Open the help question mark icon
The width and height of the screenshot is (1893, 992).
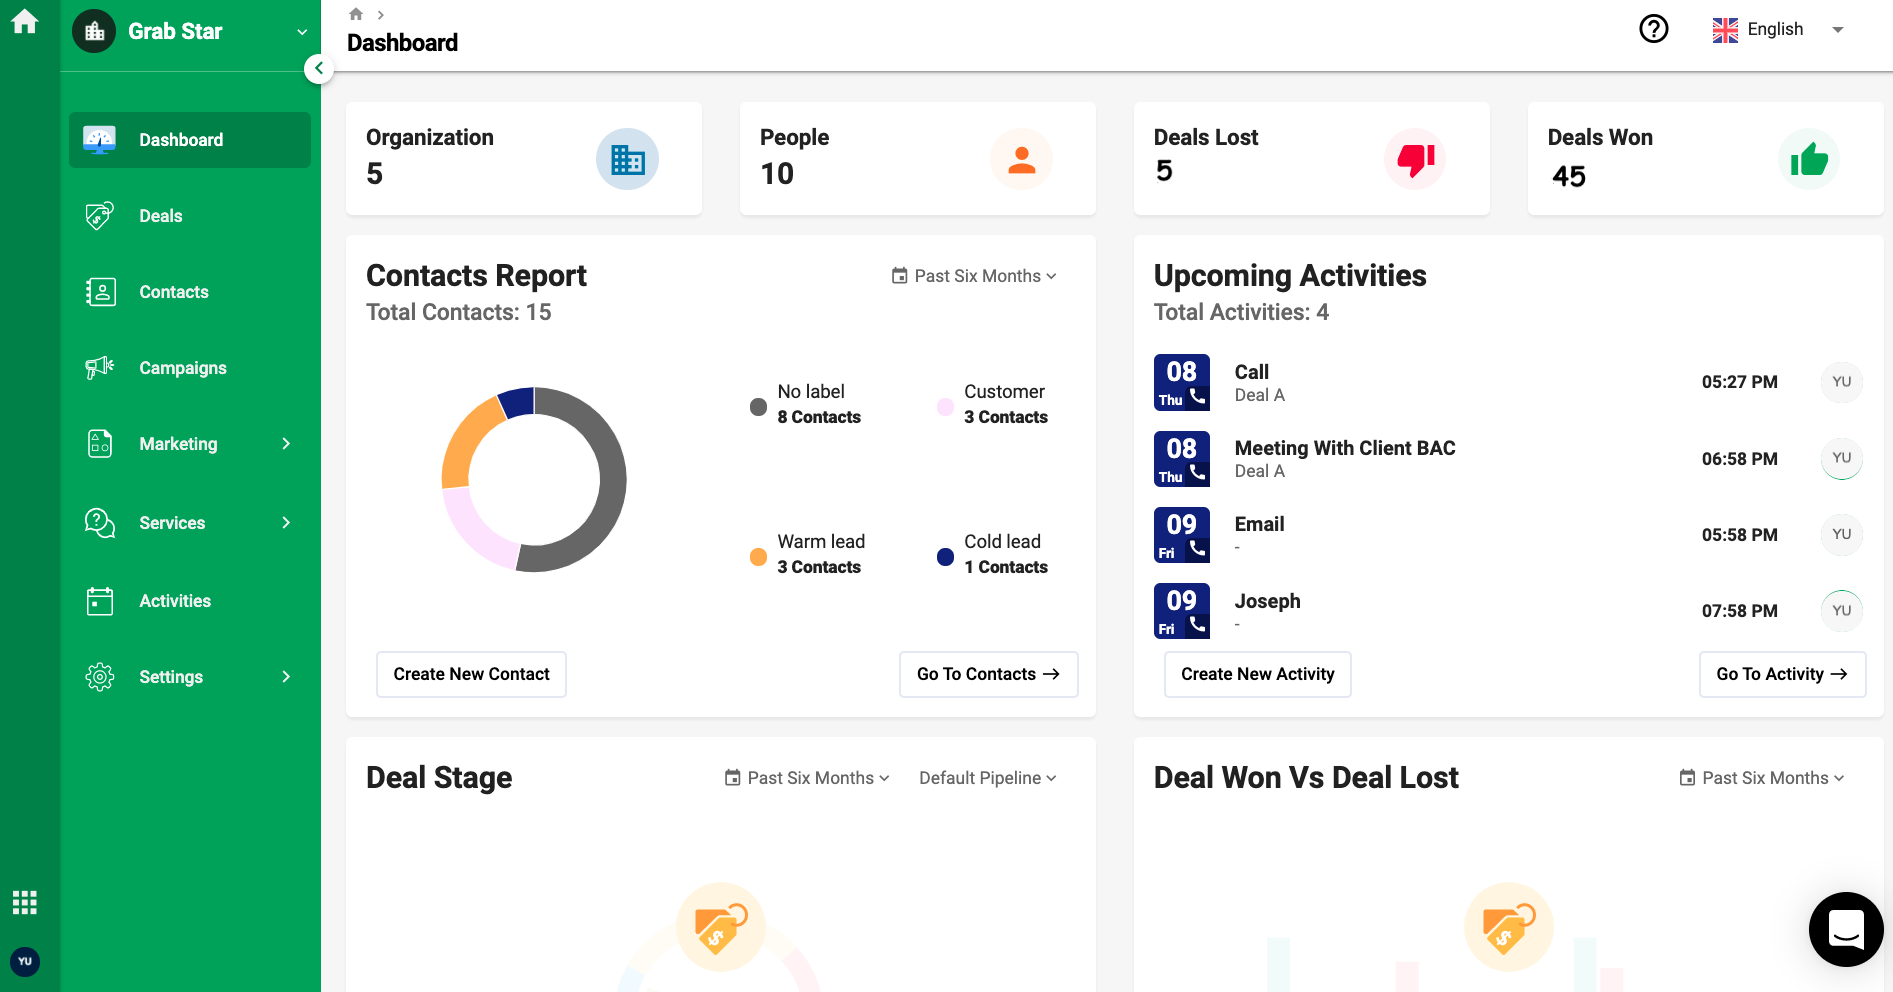click(x=1653, y=29)
